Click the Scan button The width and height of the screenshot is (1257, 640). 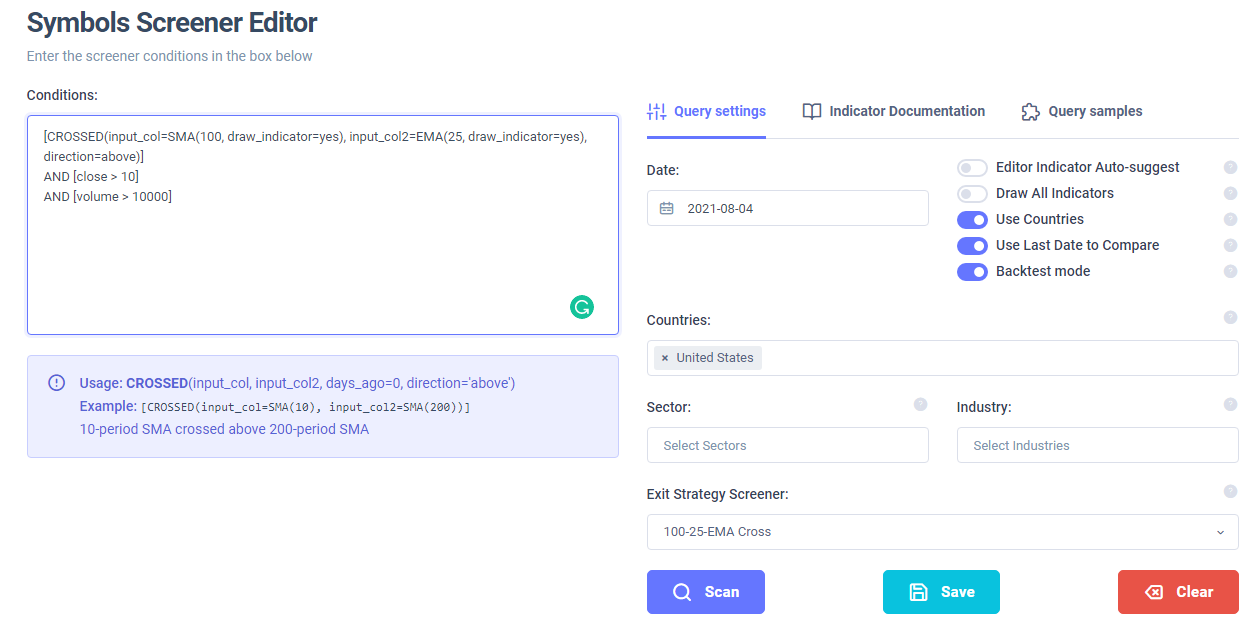(706, 592)
